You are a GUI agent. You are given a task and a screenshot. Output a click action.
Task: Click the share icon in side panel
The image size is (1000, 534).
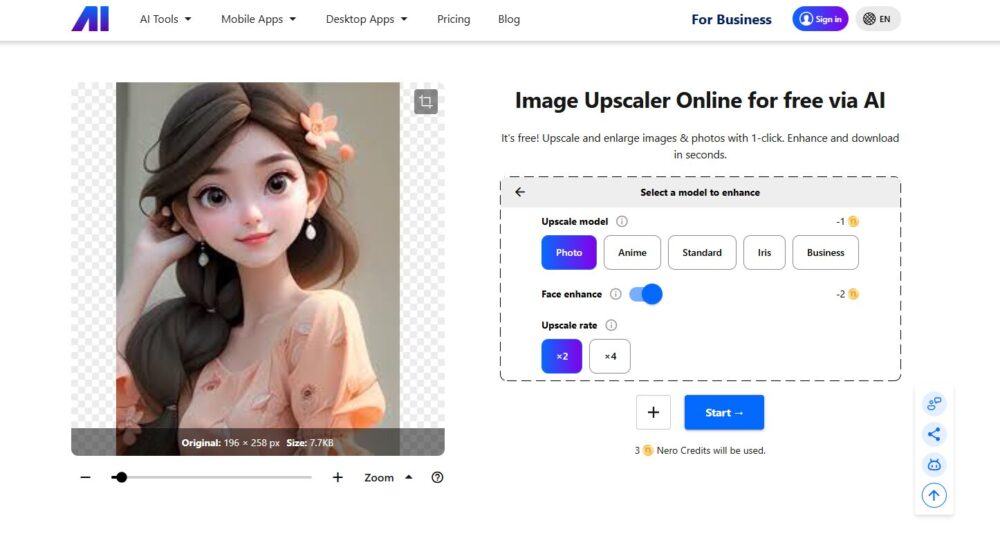pyautogui.click(x=934, y=434)
